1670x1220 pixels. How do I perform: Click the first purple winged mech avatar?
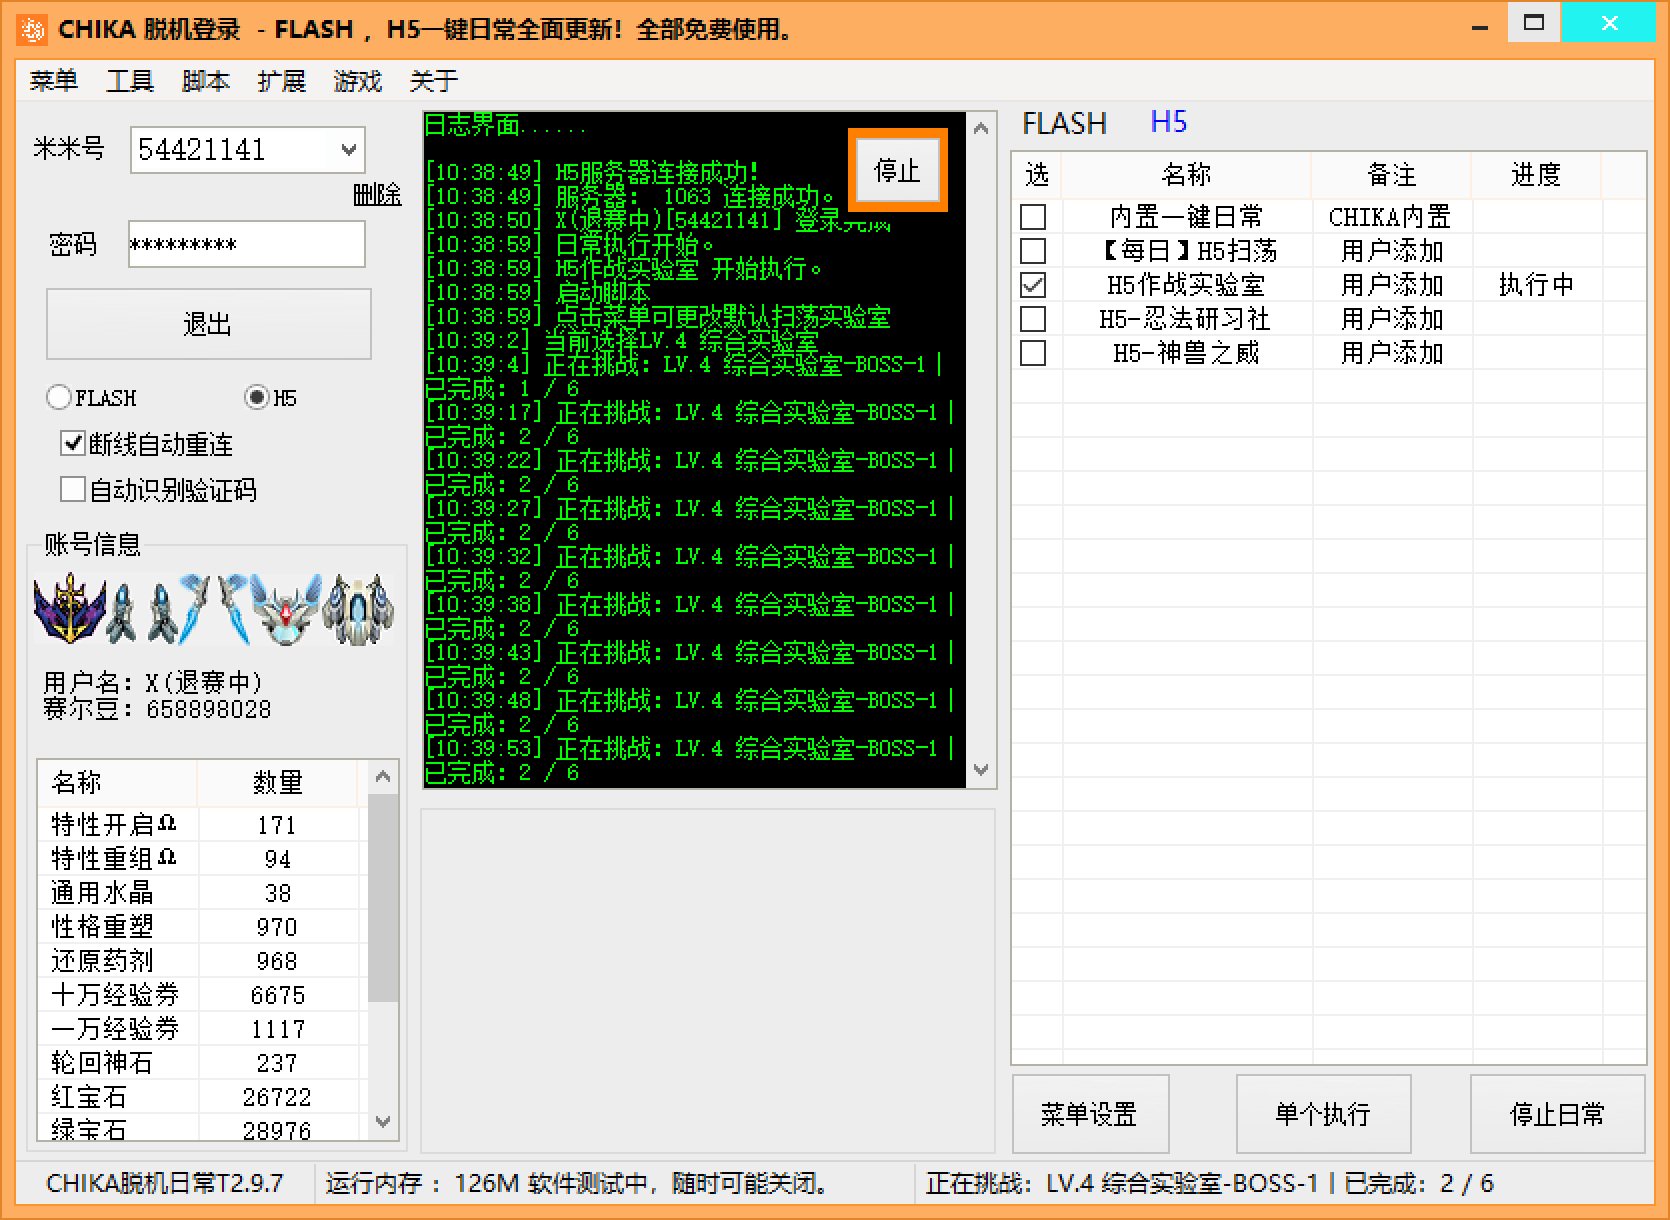point(69,608)
